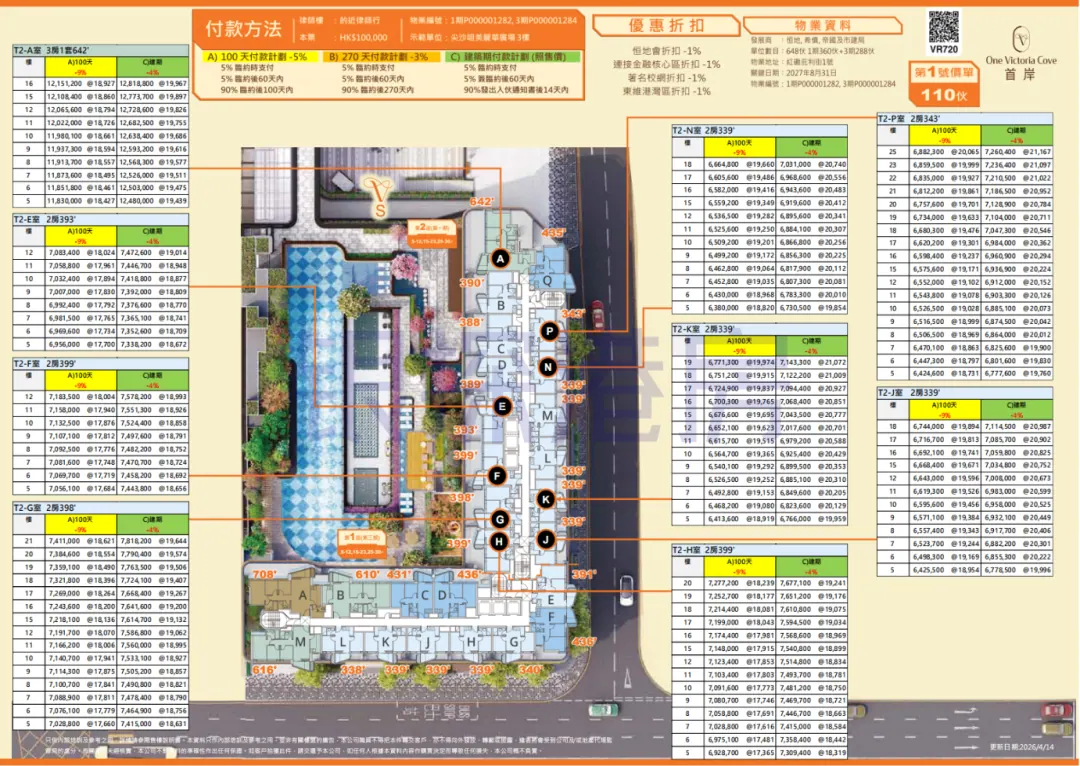The height and width of the screenshot is (766, 1080).
Task: Click the T2-H室 2房399' table title
Action: [x=760, y=550]
